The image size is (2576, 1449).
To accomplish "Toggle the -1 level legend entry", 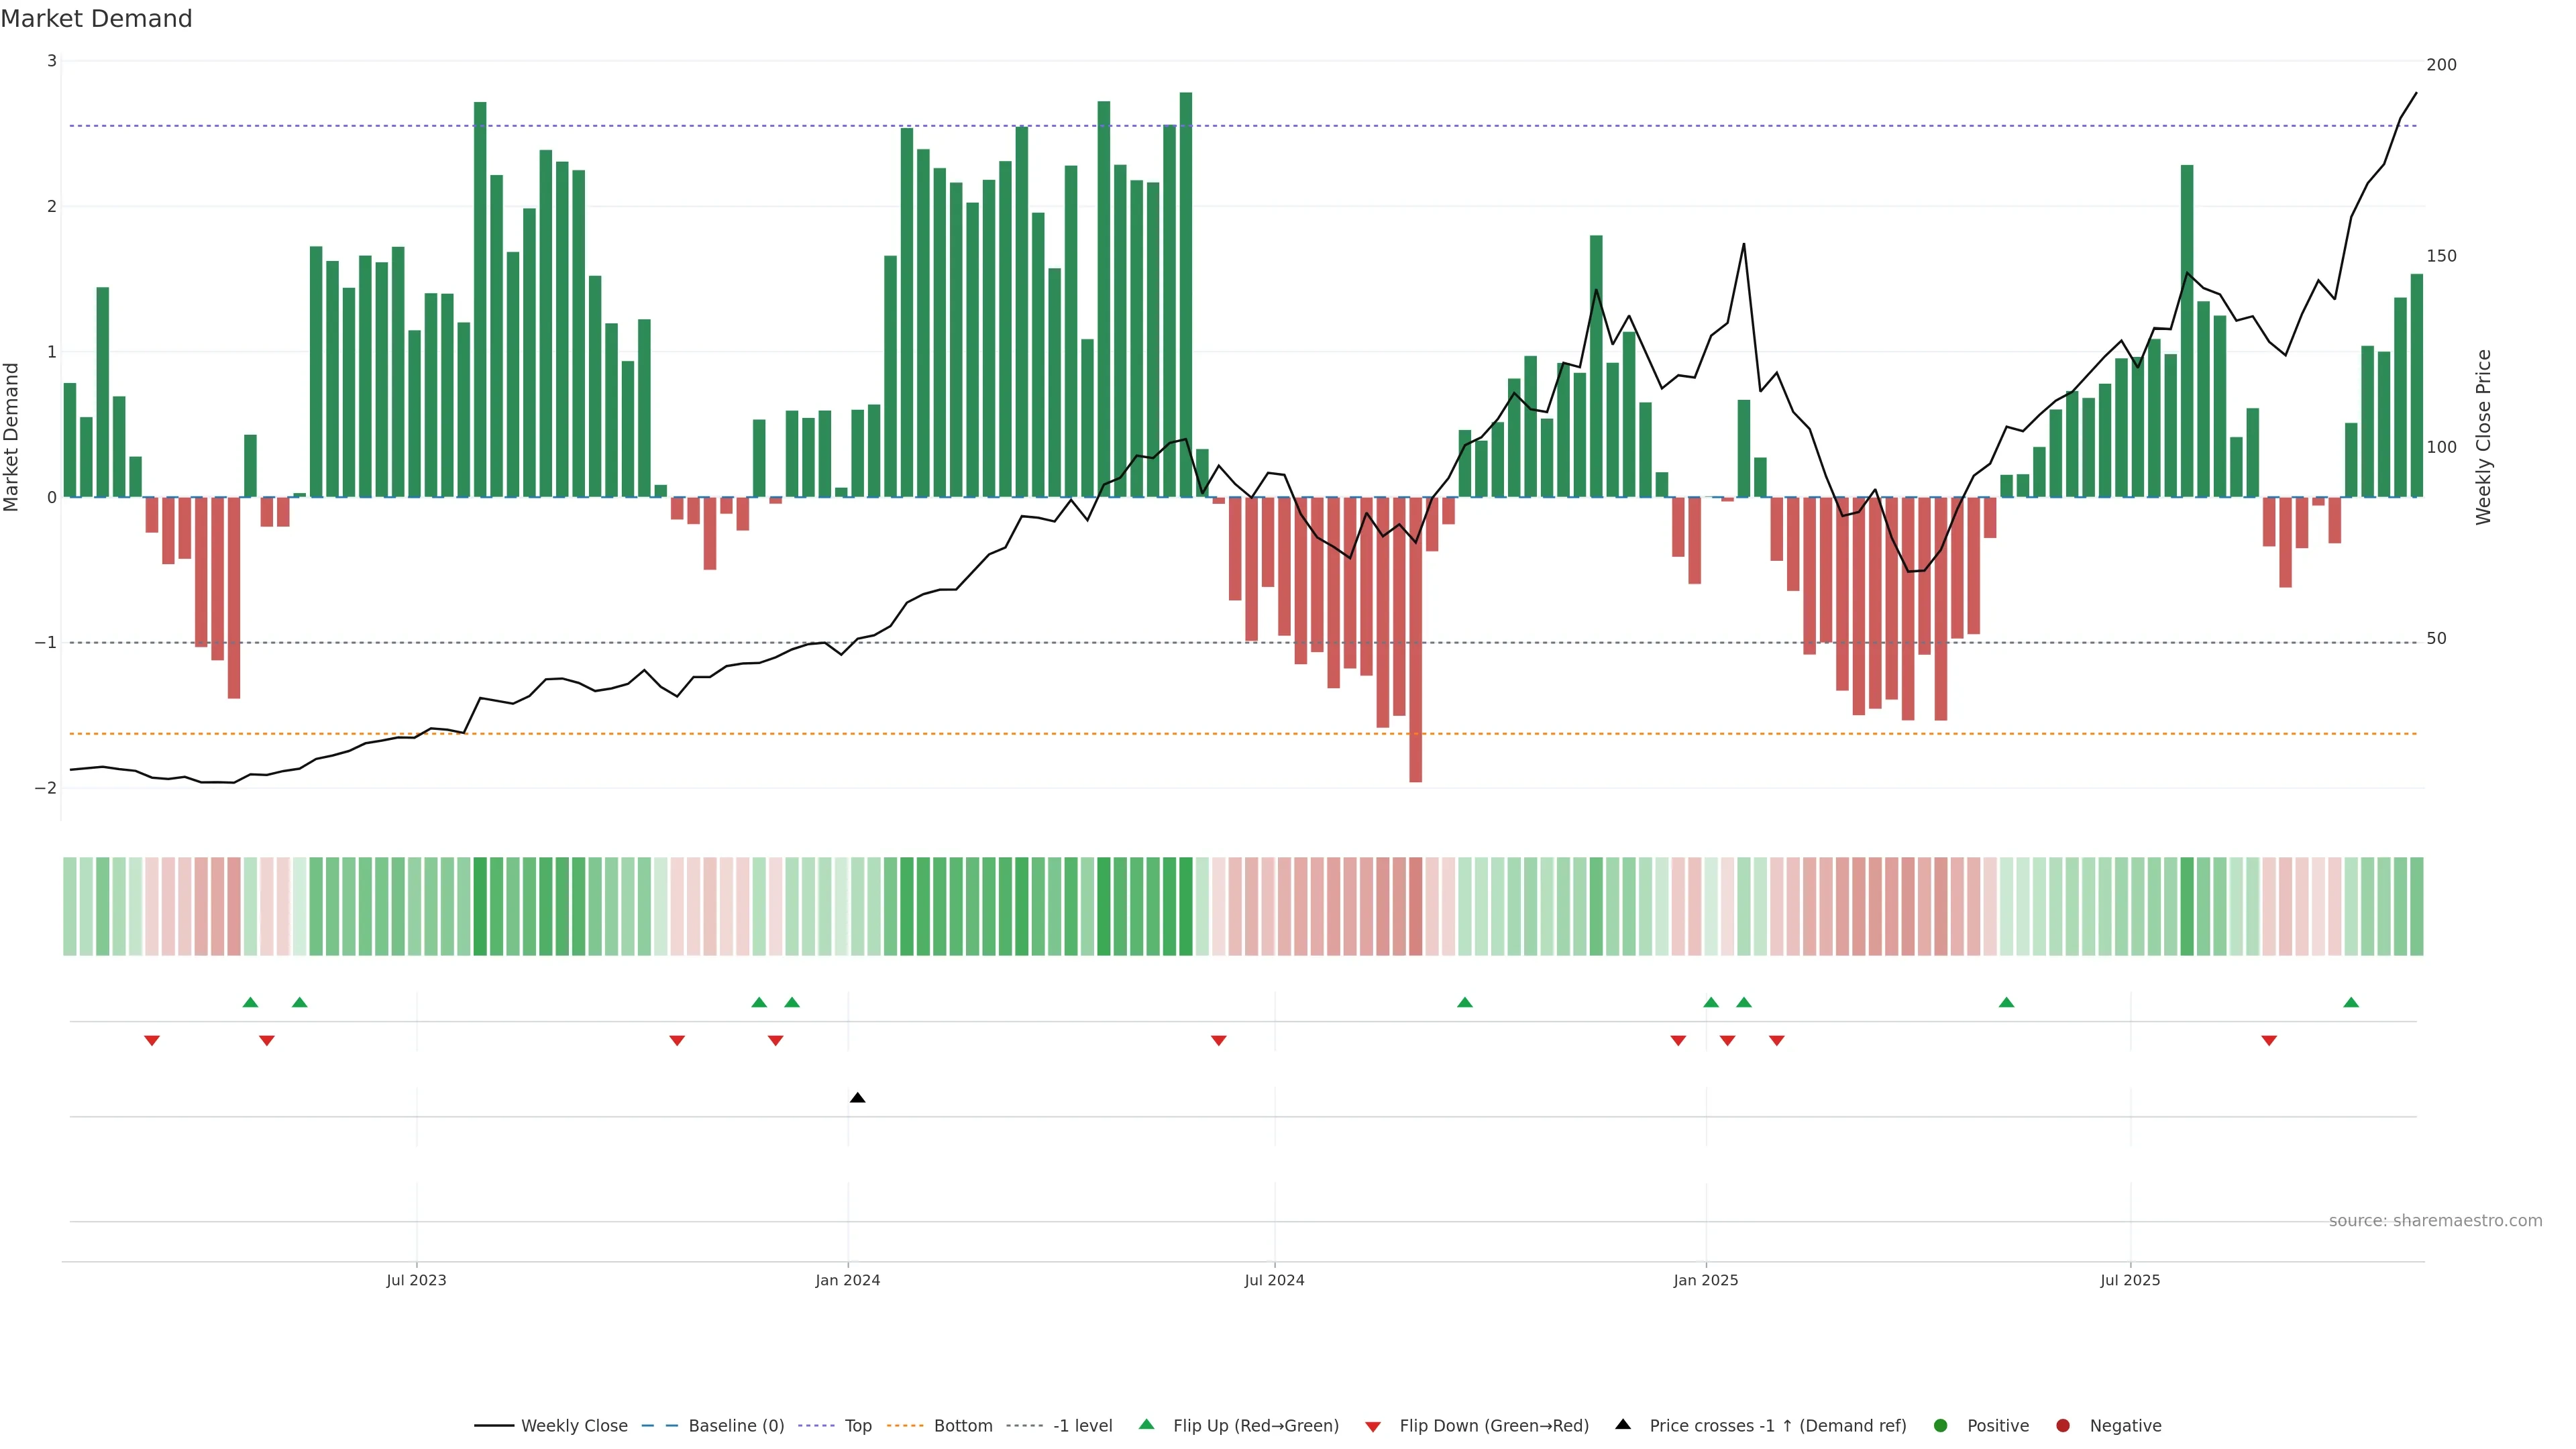I will [1082, 1425].
